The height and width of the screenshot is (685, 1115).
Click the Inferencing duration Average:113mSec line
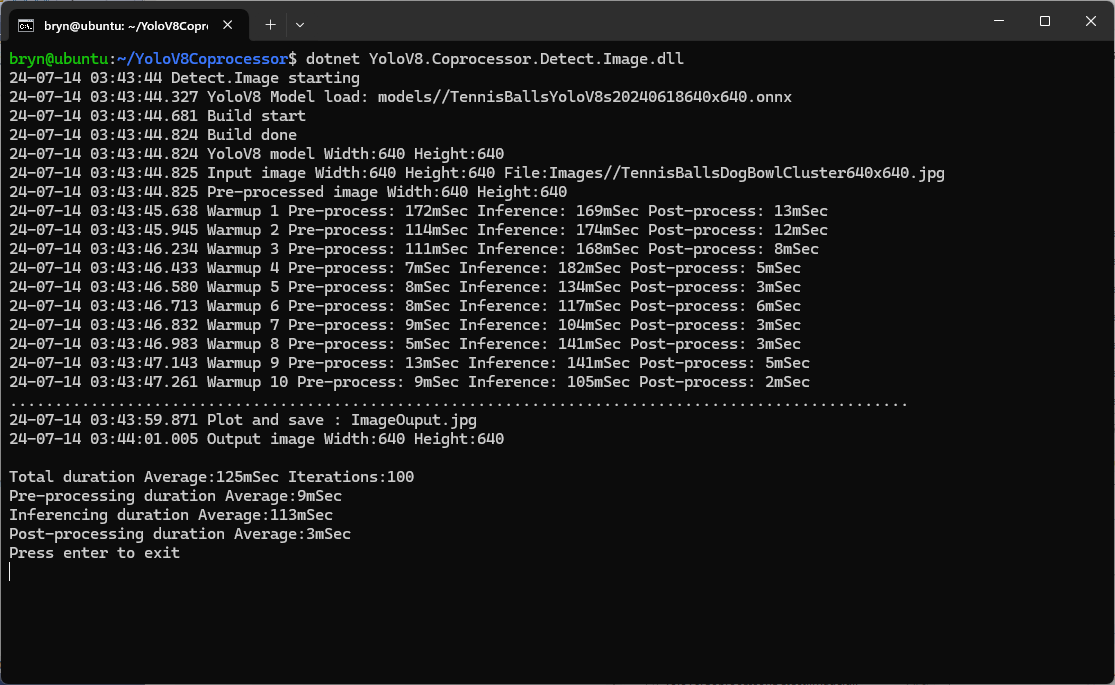tap(171, 515)
